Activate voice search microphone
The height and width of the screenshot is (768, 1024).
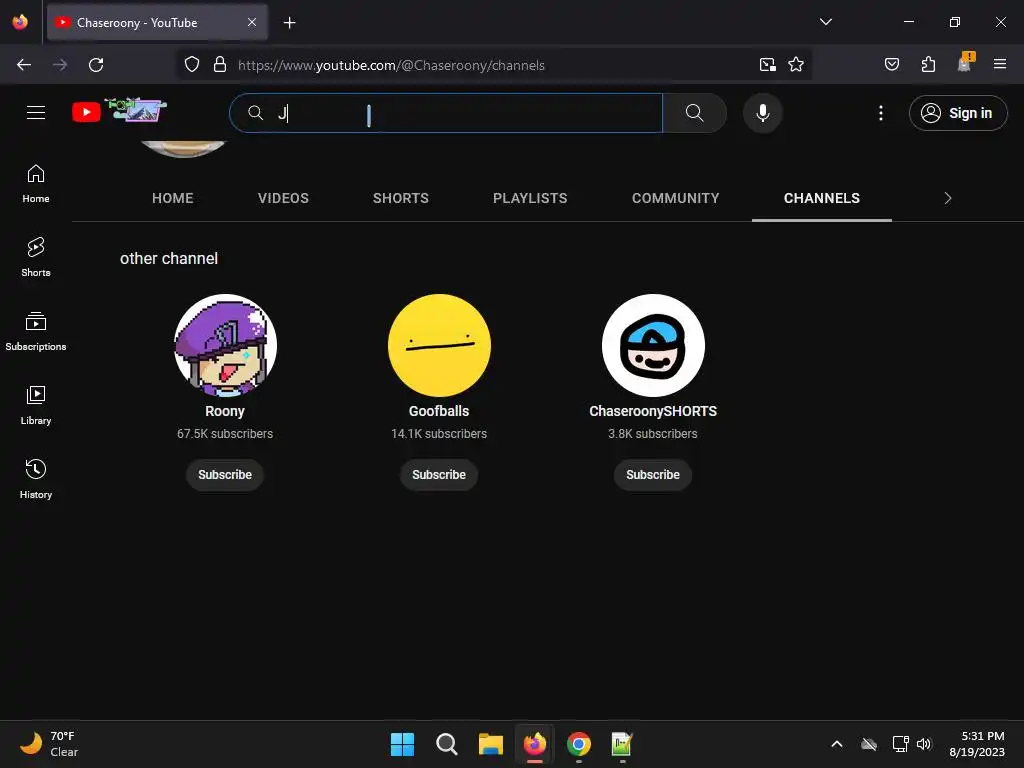point(762,113)
